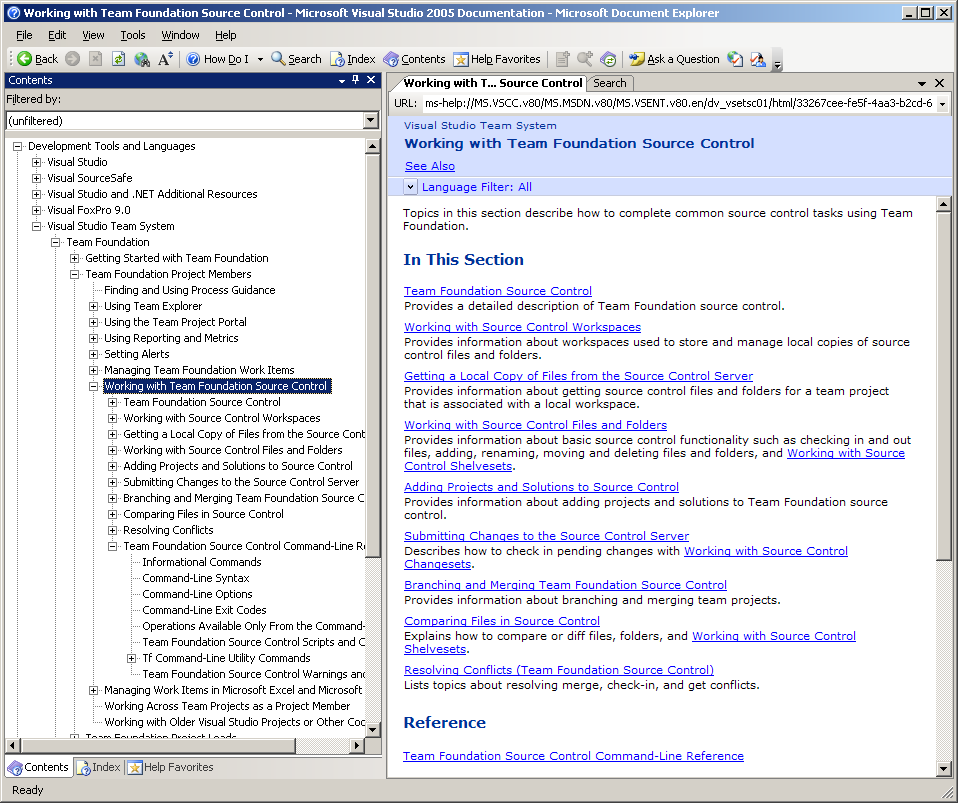The height and width of the screenshot is (803, 958).
Task: Open the View menu
Action: click(x=93, y=35)
